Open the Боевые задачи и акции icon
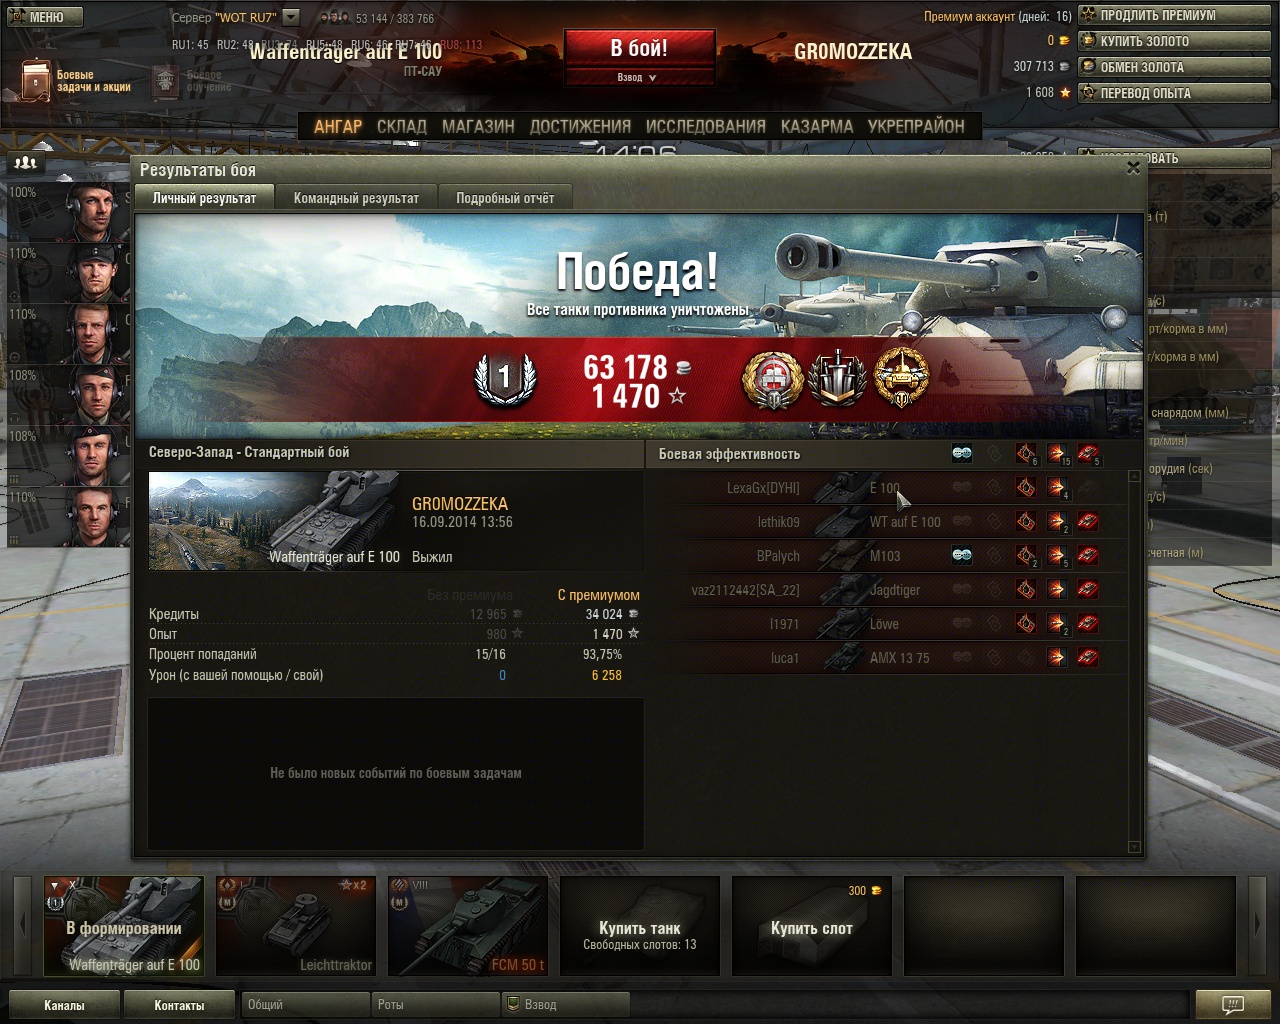This screenshot has height=1024, width=1280. pos(36,79)
